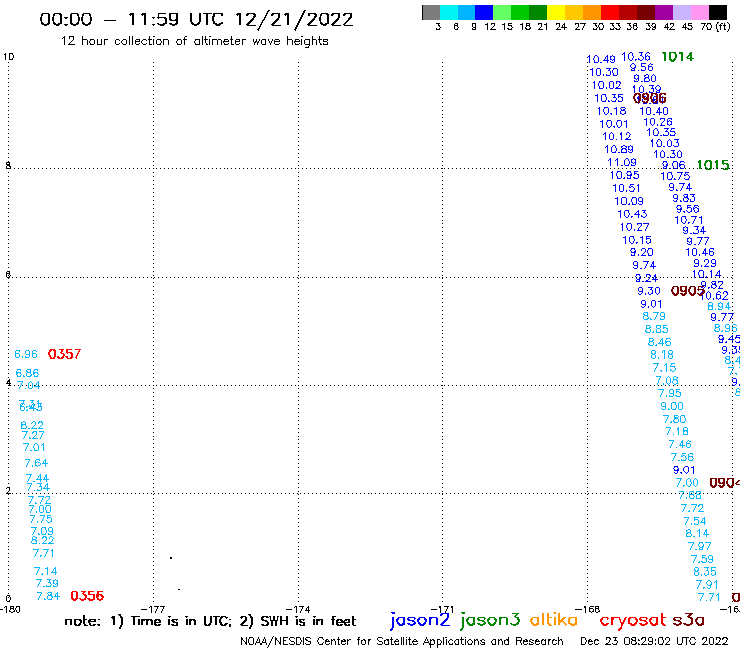The width and height of the screenshot is (740, 650).
Task: Click the purple swatch in the legend
Action: tap(663, 12)
